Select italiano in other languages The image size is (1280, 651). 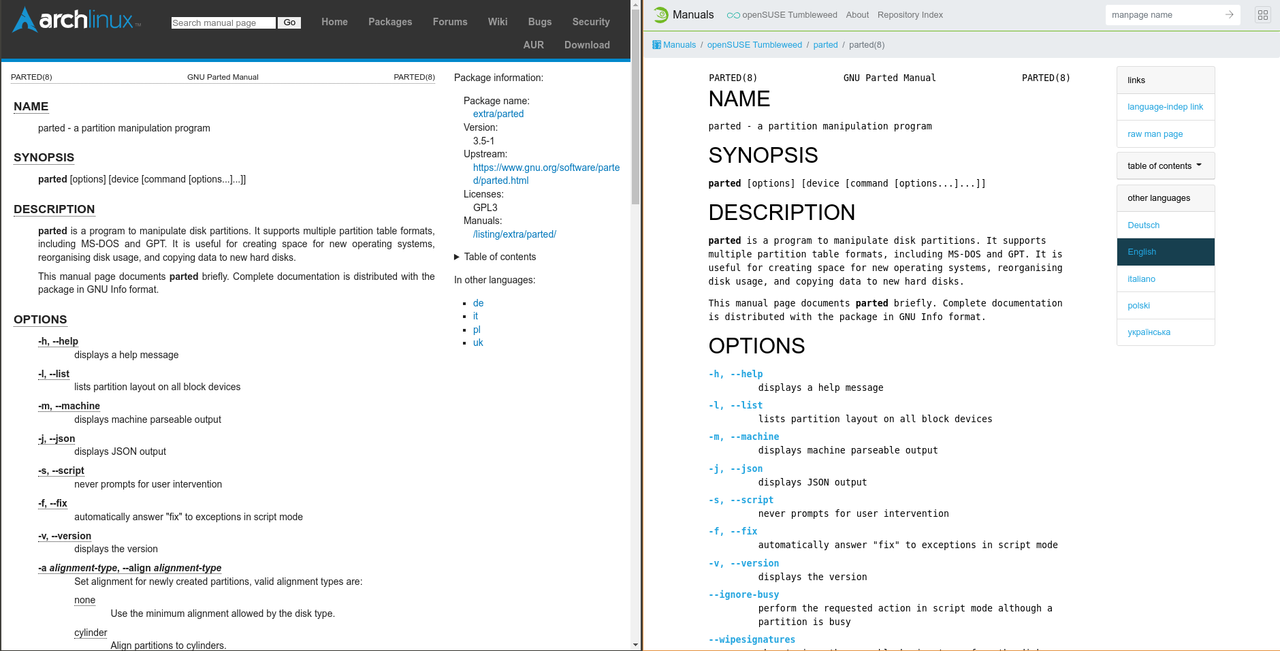(x=1165, y=279)
